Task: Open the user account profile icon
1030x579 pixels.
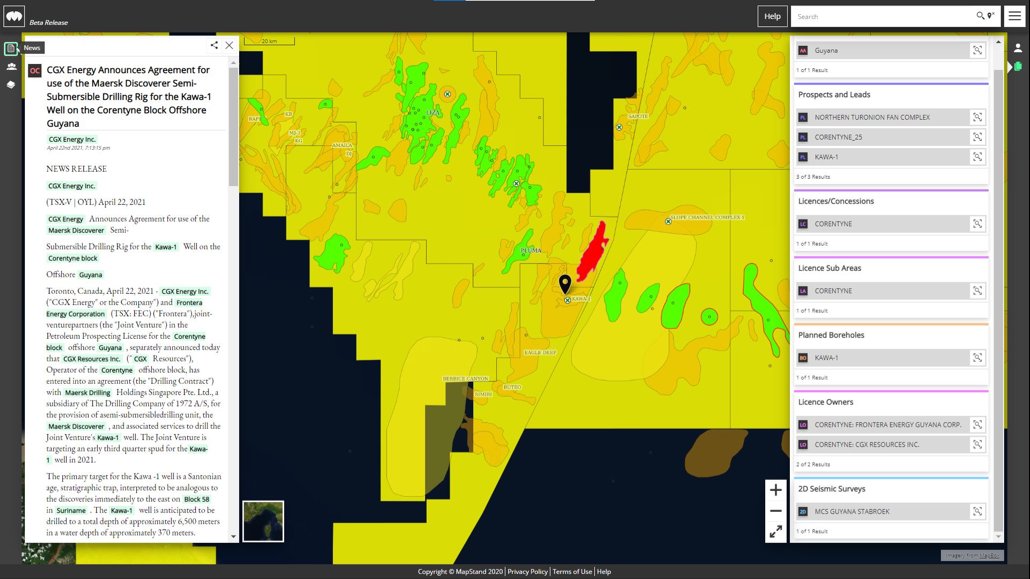Action: coord(1018,48)
